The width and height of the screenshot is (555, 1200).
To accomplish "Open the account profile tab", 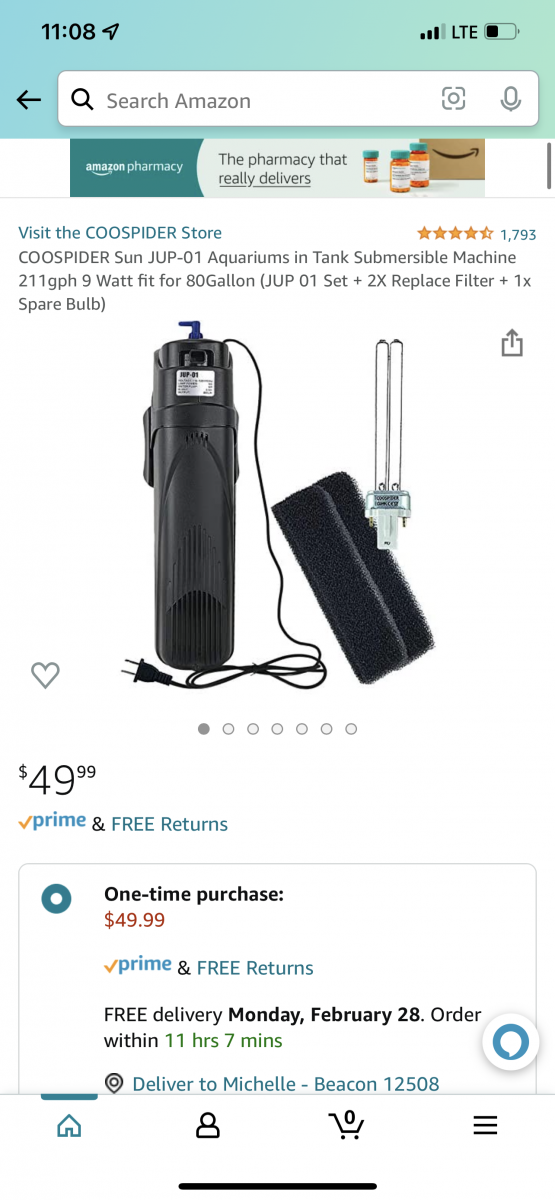I will click(208, 1126).
